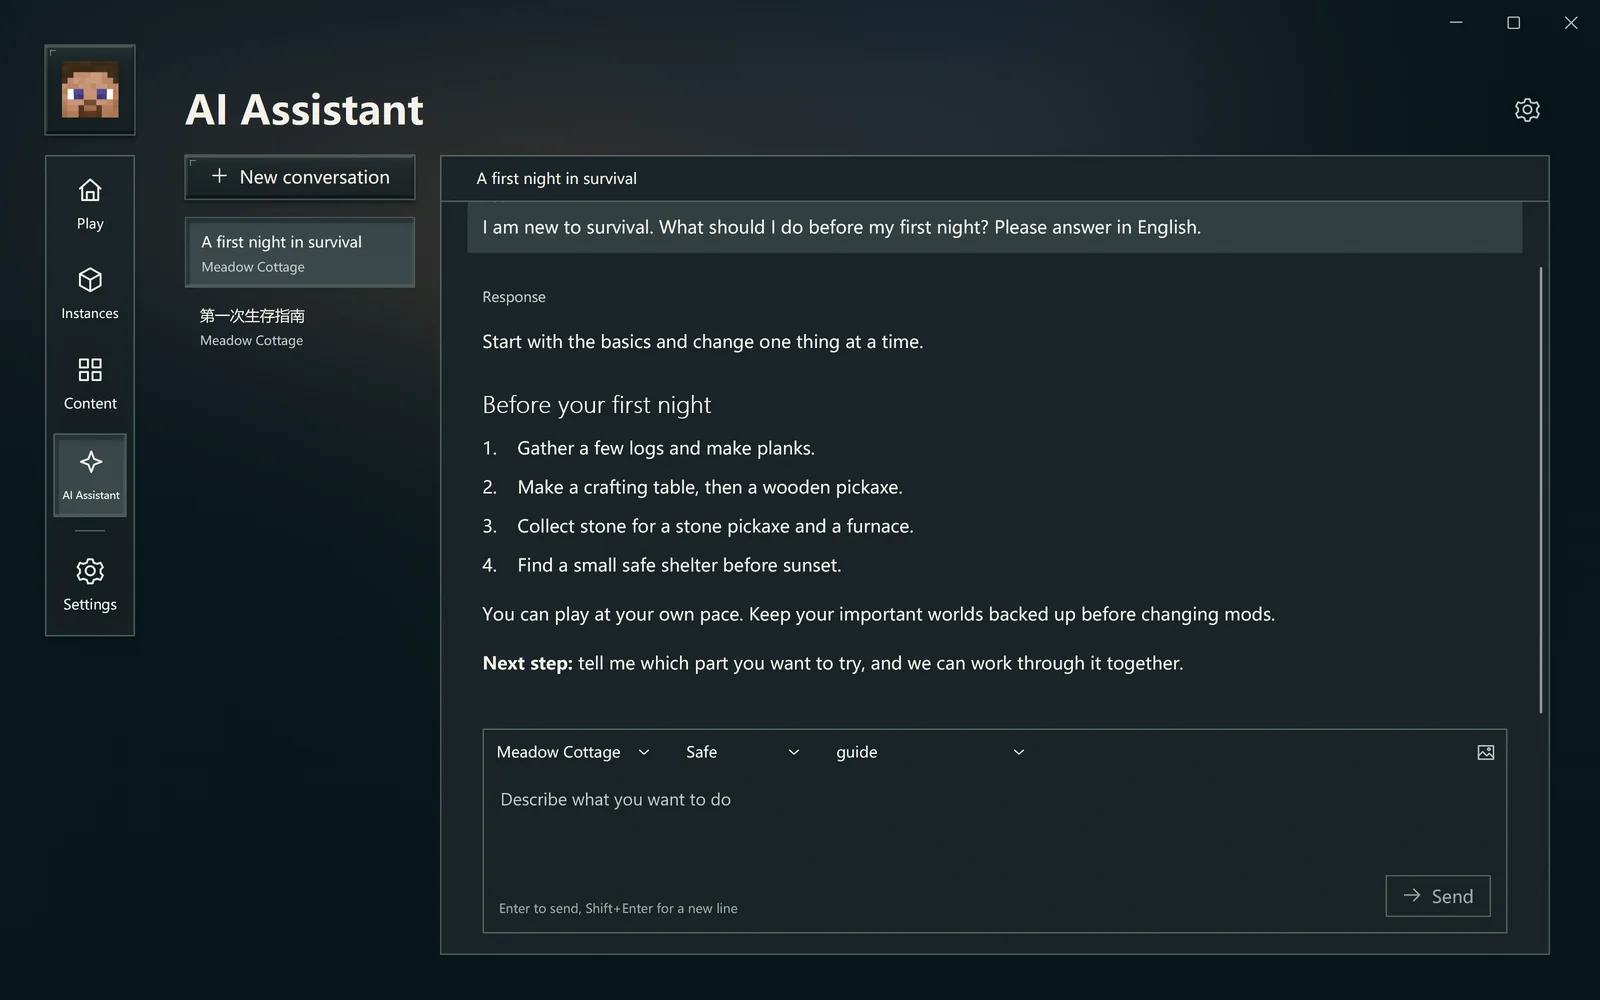
Task: Open the 第一次生存指南 conversation
Action: click(x=300, y=327)
